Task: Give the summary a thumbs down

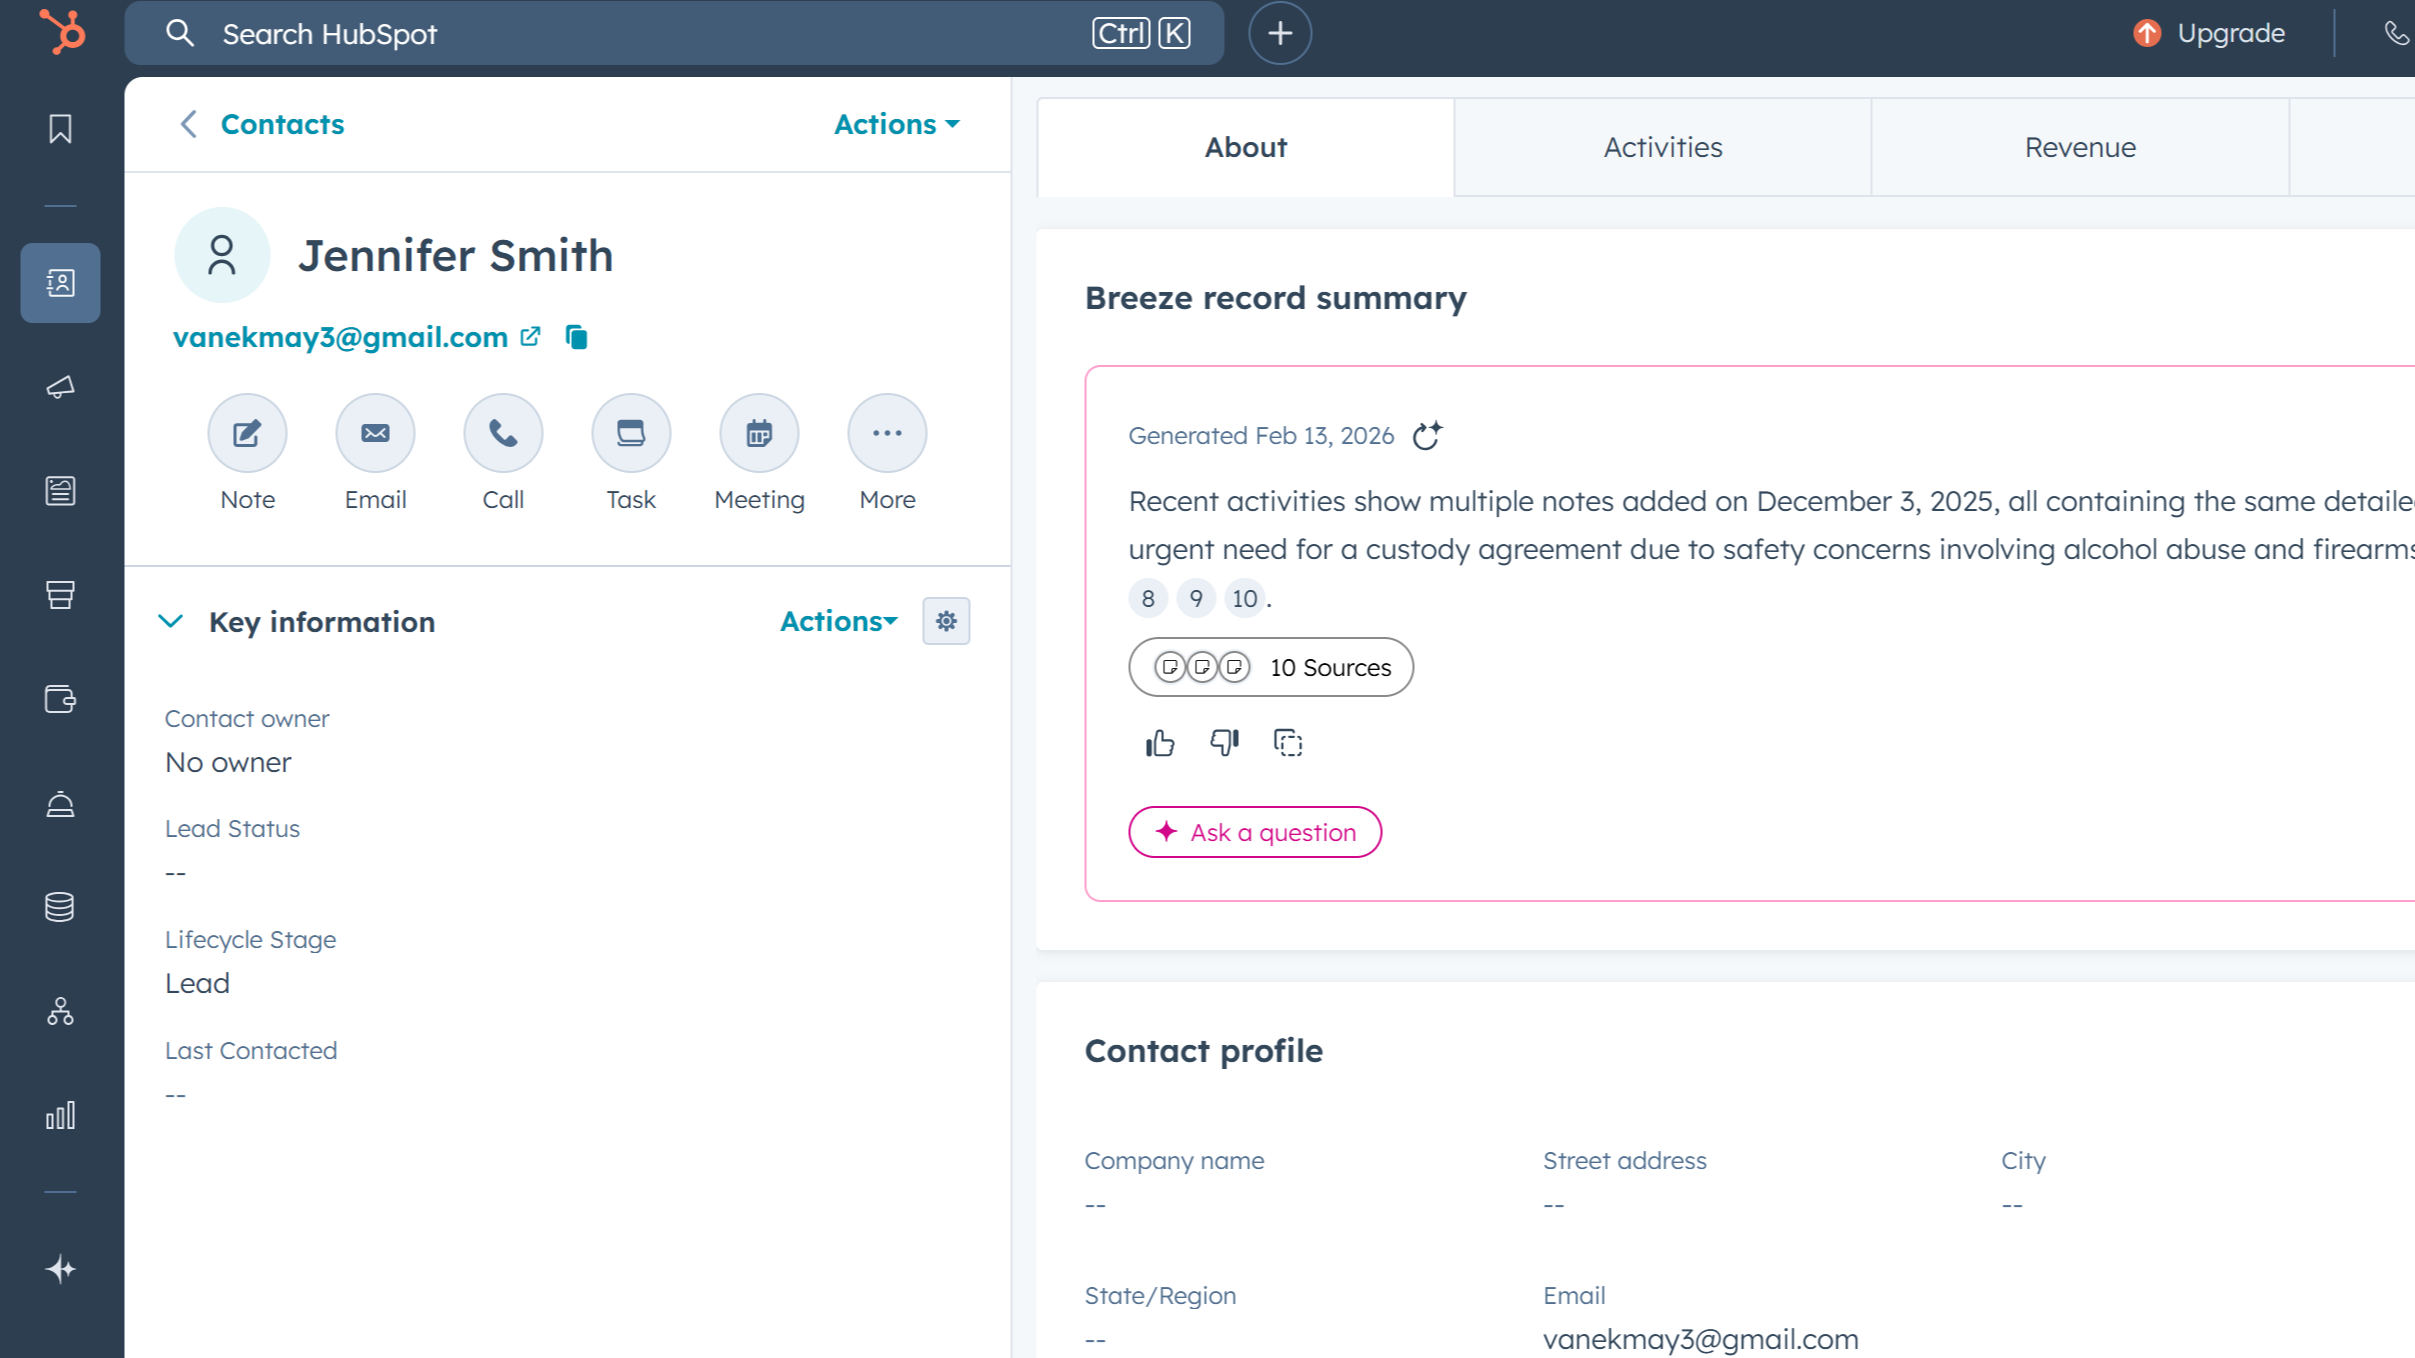Action: click(1224, 743)
